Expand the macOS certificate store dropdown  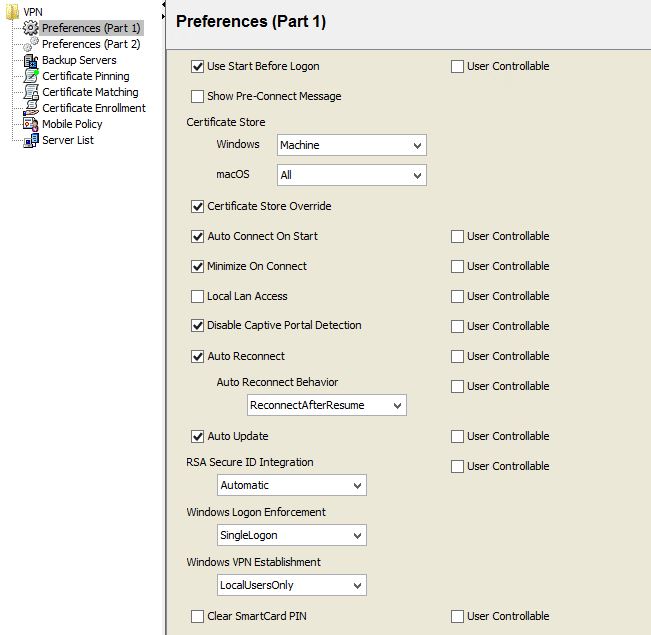point(352,175)
